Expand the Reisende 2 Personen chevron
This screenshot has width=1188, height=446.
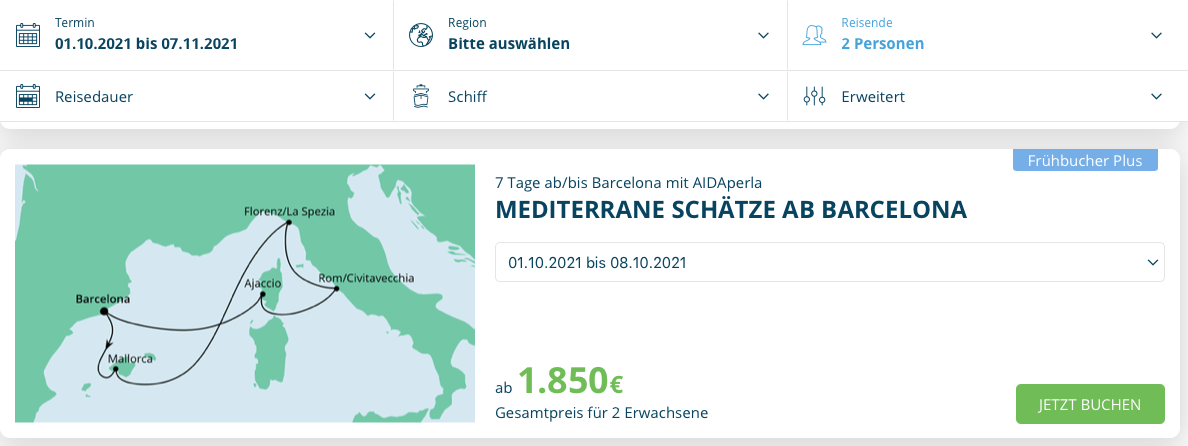click(1157, 35)
